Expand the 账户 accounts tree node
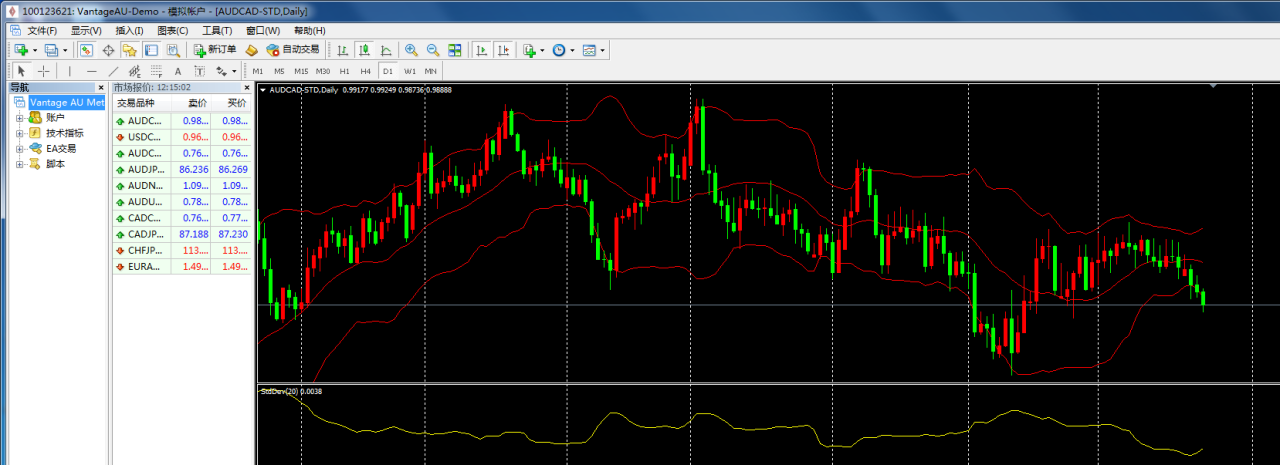Viewport: 1280px width, 465px height. pyautogui.click(x=19, y=118)
